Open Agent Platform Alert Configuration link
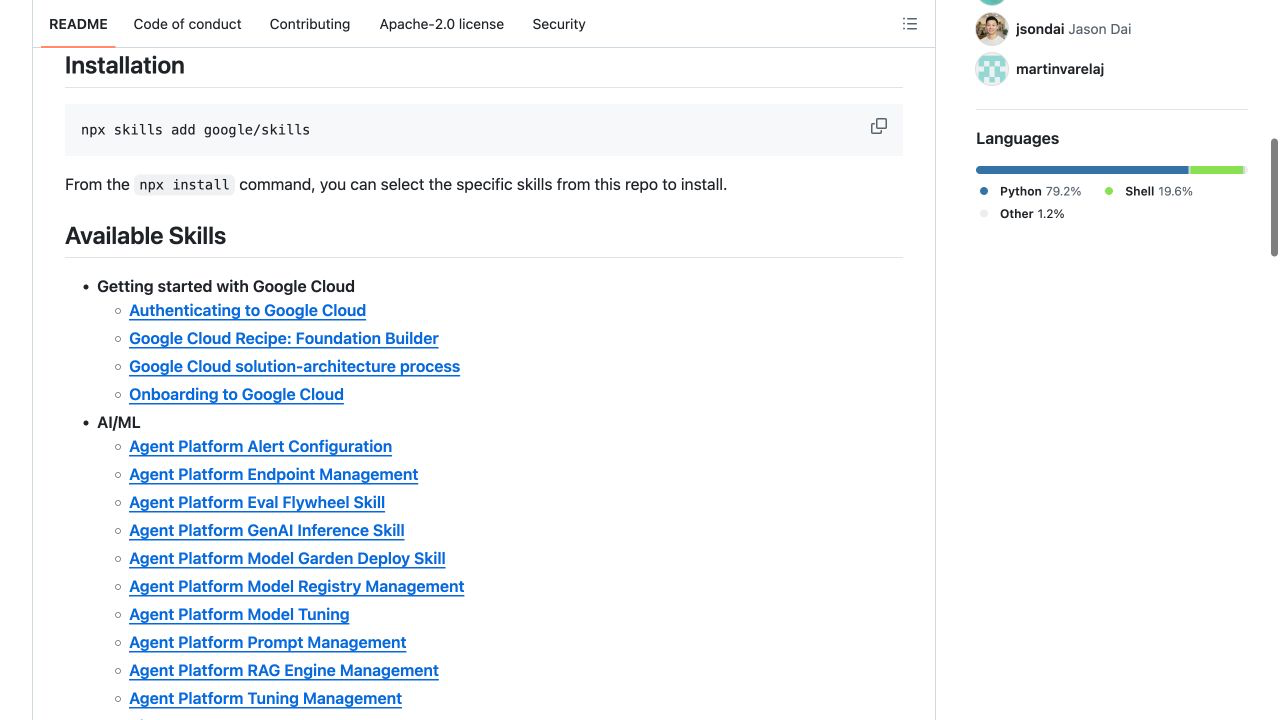Viewport: 1280px width, 720px height. point(260,446)
